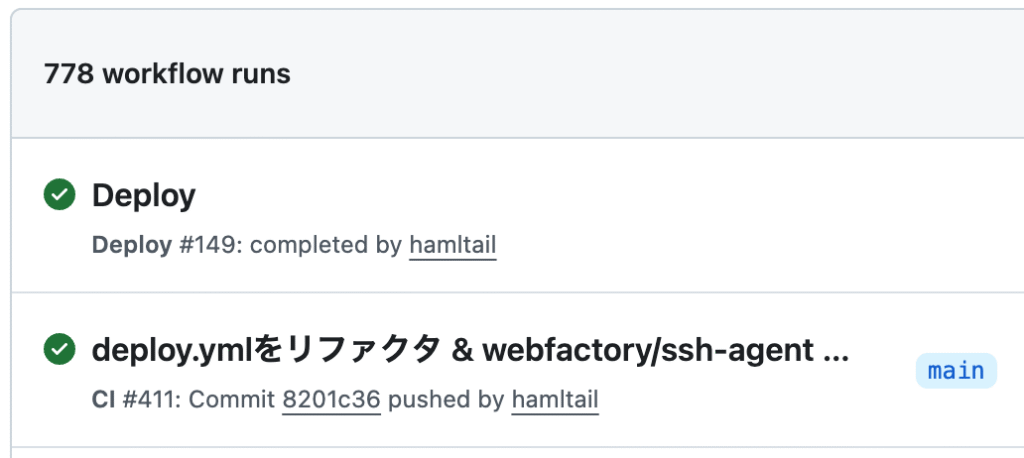The width and height of the screenshot is (1024, 458).
Task: Click bold Deploy workflow name before #149
Action: [131, 246]
